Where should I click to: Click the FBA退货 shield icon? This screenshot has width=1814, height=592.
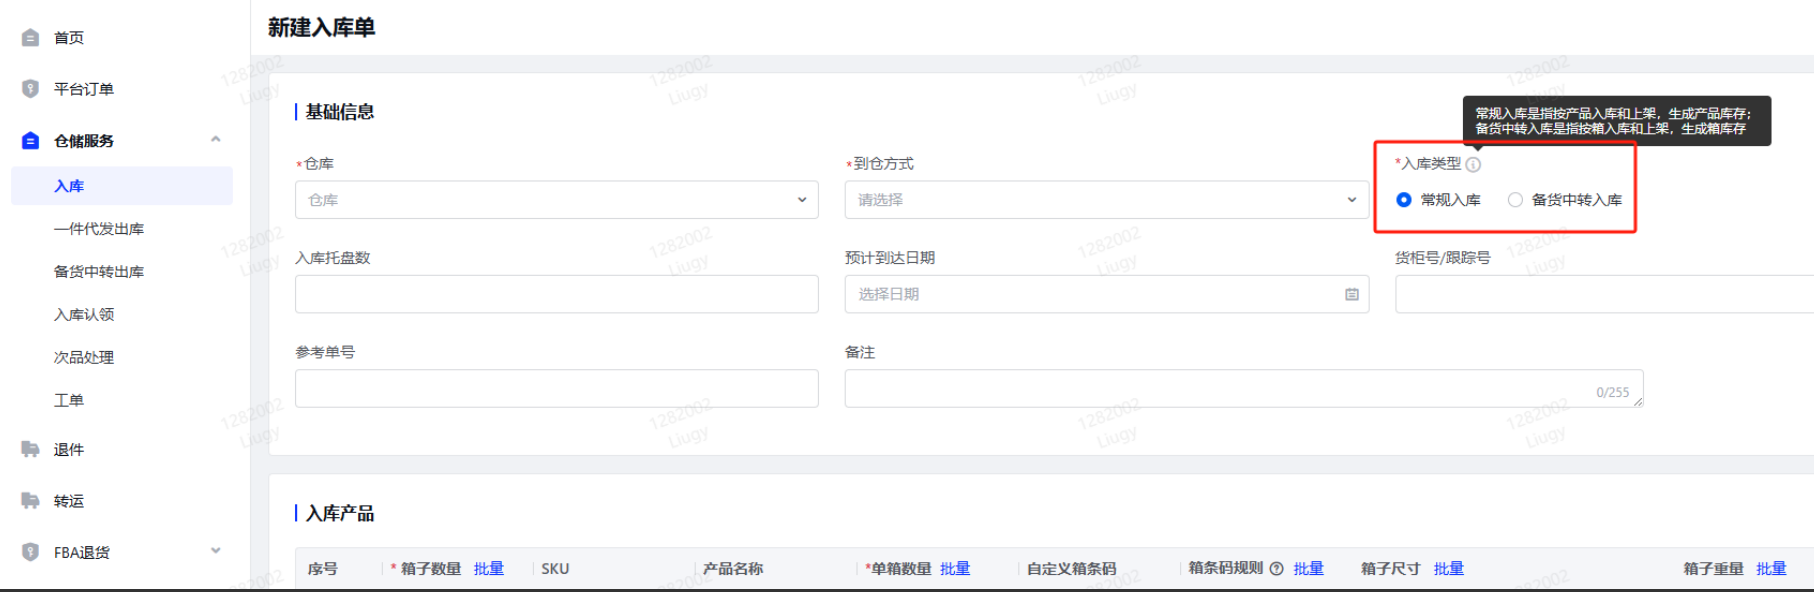pos(30,552)
